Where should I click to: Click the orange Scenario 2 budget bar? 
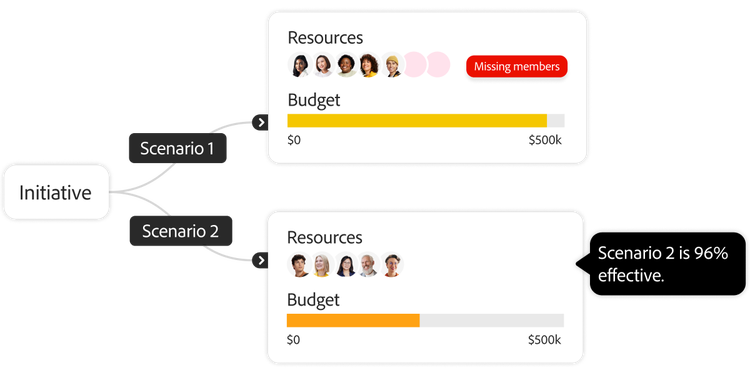click(353, 320)
